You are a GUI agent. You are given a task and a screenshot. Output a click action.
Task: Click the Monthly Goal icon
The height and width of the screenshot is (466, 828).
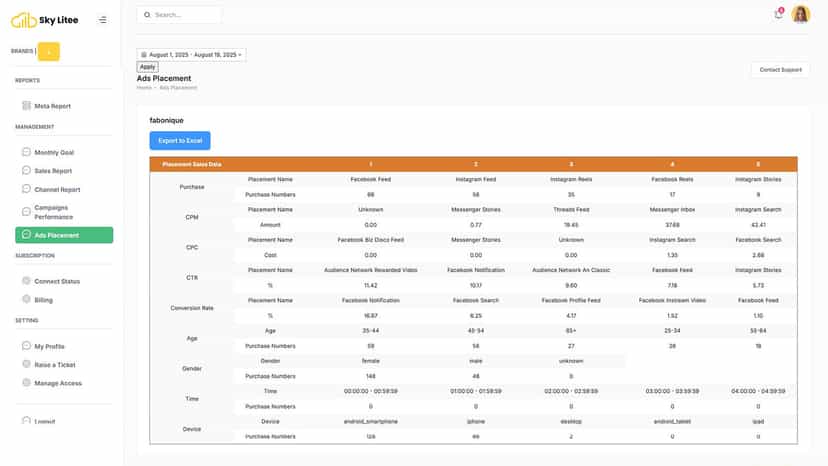26,152
